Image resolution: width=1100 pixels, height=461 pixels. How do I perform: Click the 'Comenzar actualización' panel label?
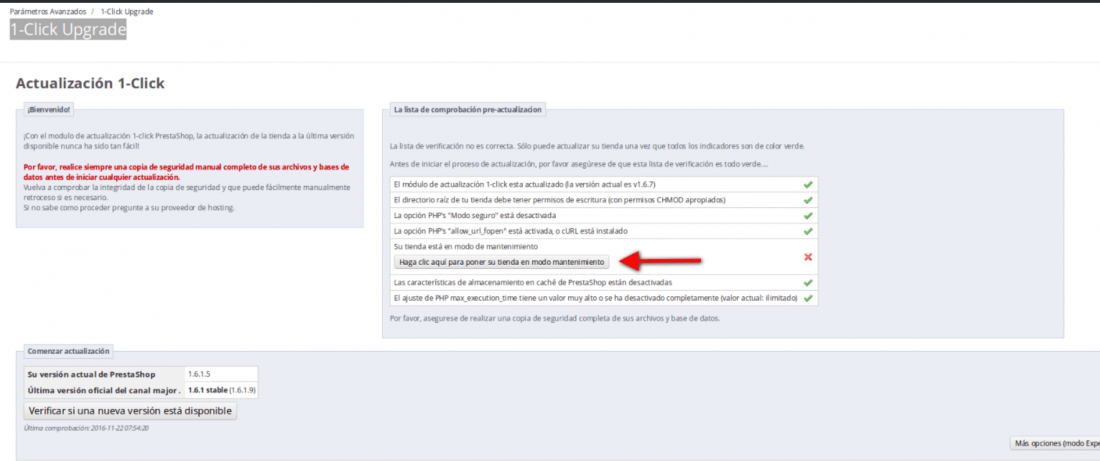pos(69,351)
